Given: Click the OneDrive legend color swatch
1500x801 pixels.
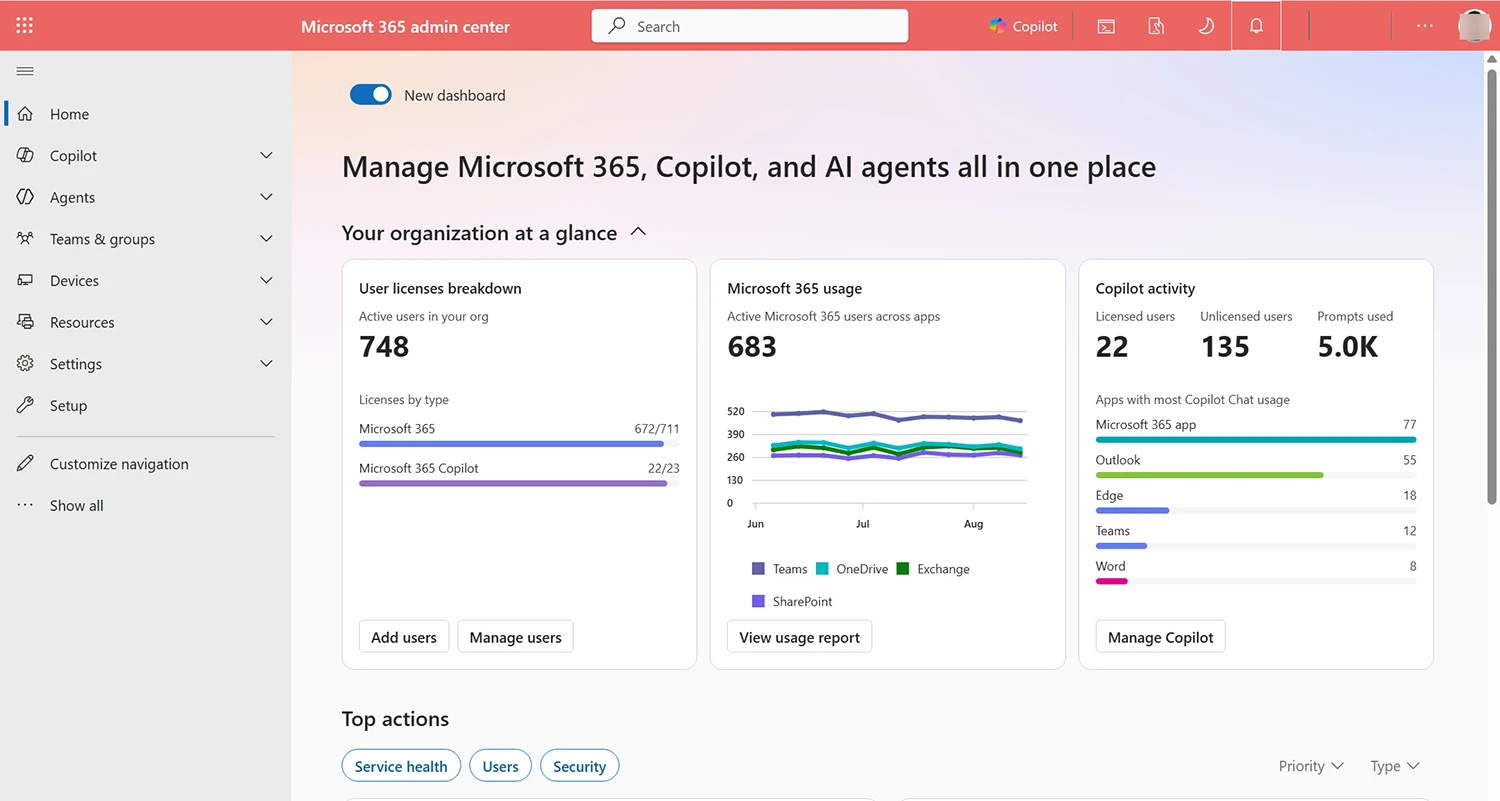Looking at the screenshot, I should (x=822, y=569).
